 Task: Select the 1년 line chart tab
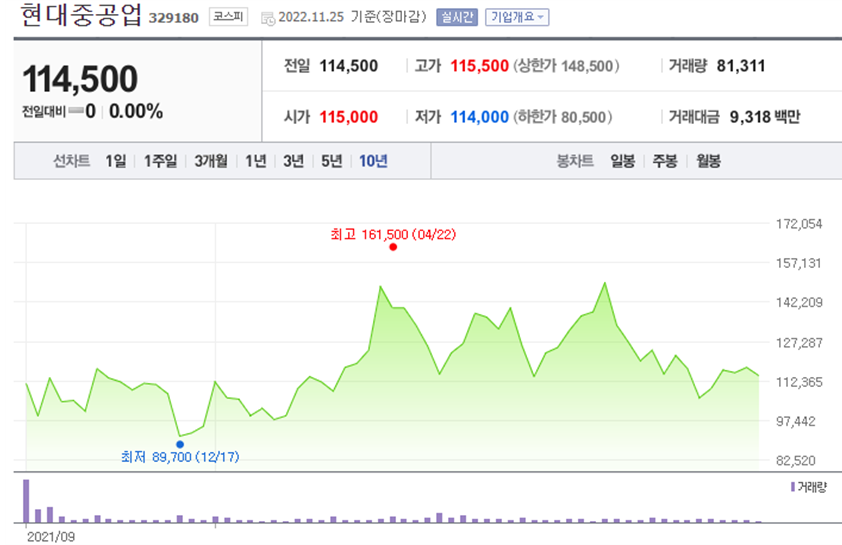(x=256, y=161)
